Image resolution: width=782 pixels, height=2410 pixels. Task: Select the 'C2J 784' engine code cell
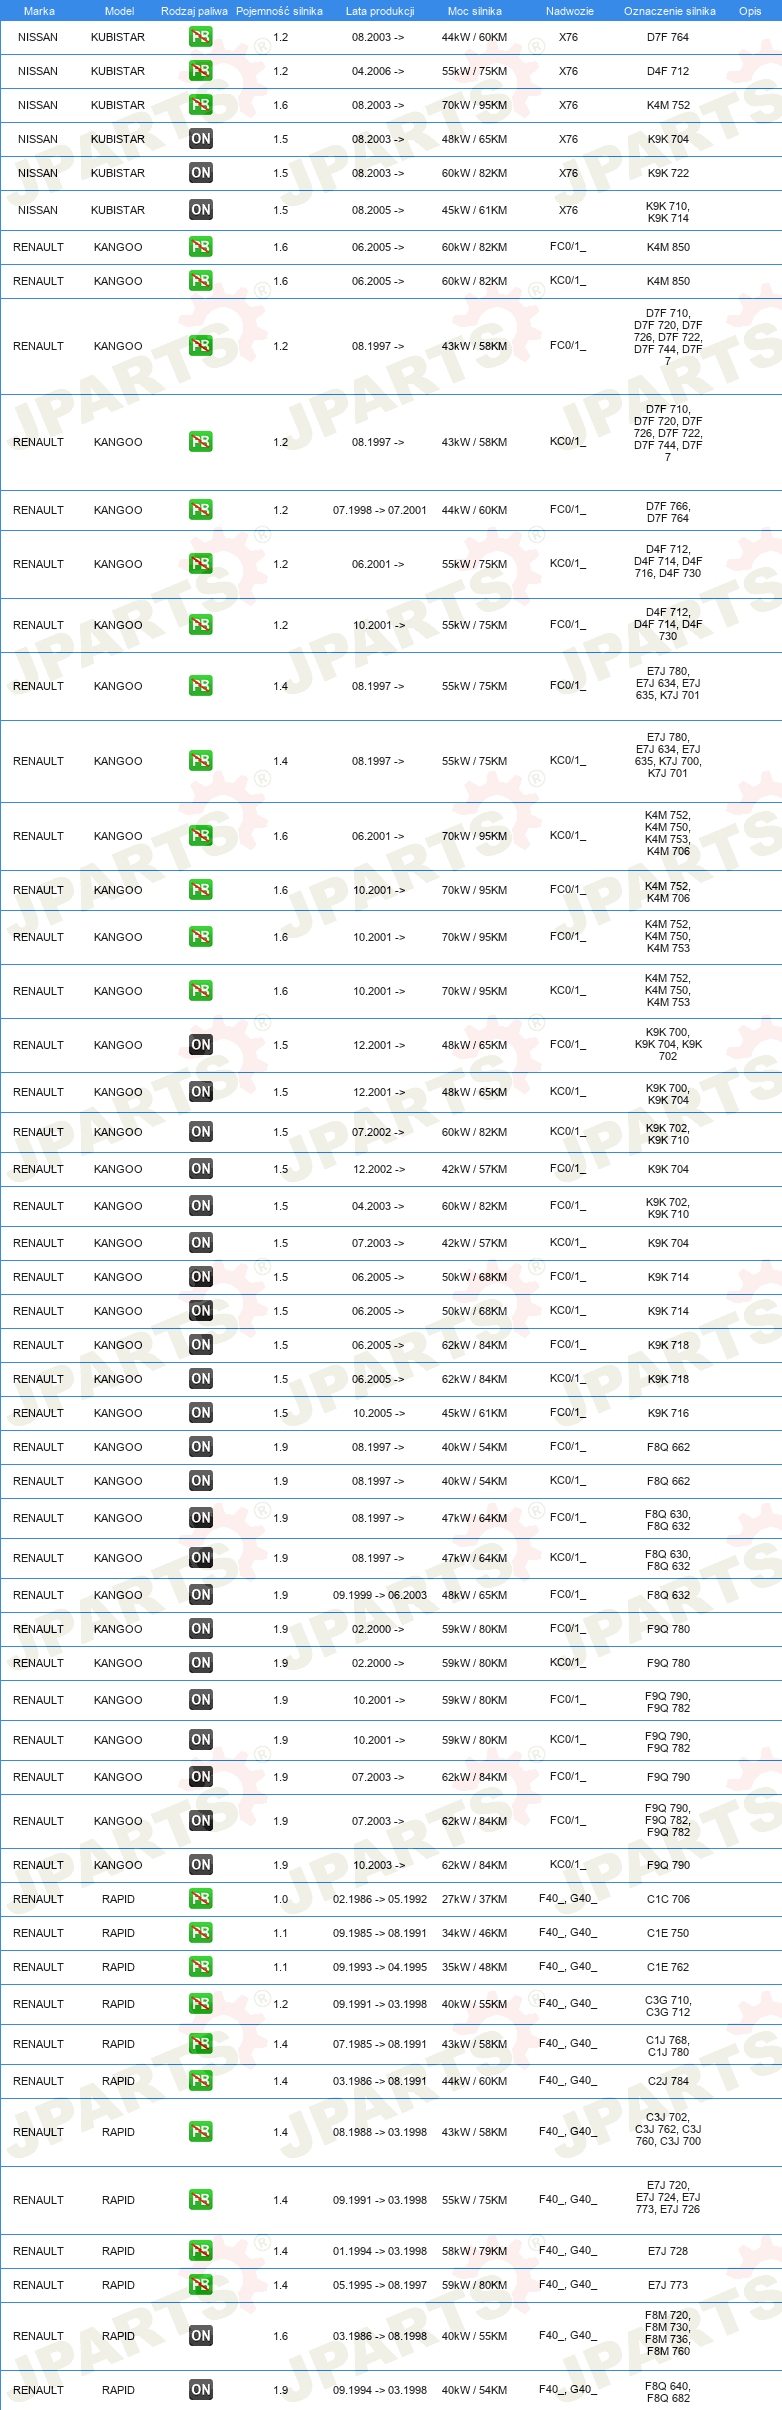click(668, 2081)
